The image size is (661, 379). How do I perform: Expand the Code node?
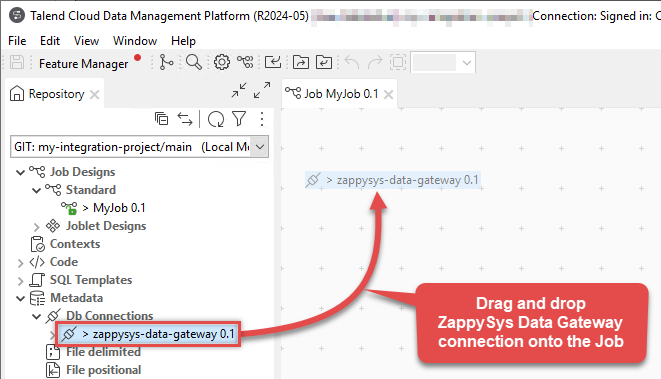(20, 263)
